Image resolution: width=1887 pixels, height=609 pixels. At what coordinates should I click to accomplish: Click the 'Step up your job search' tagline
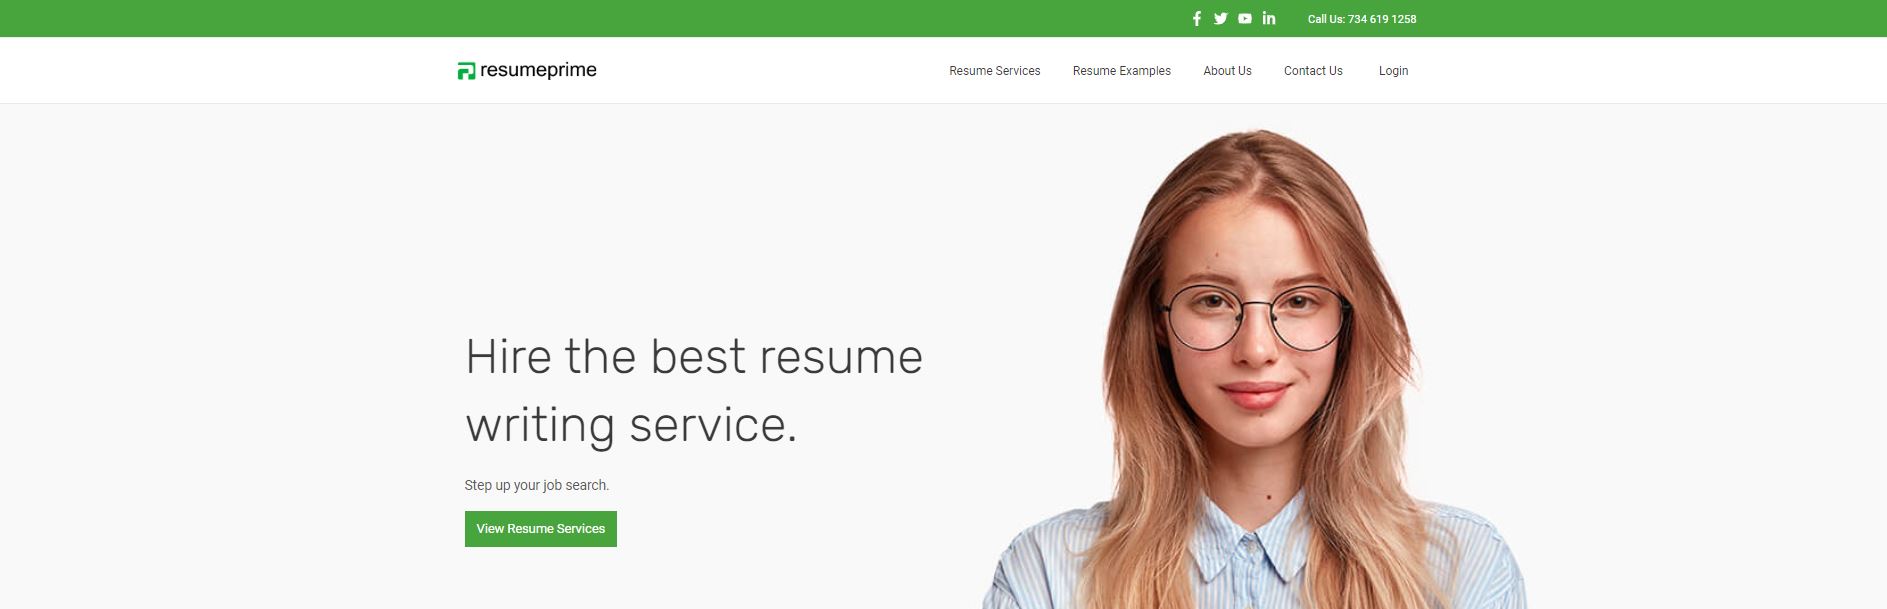pyautogui.click(x=537, y=485)
